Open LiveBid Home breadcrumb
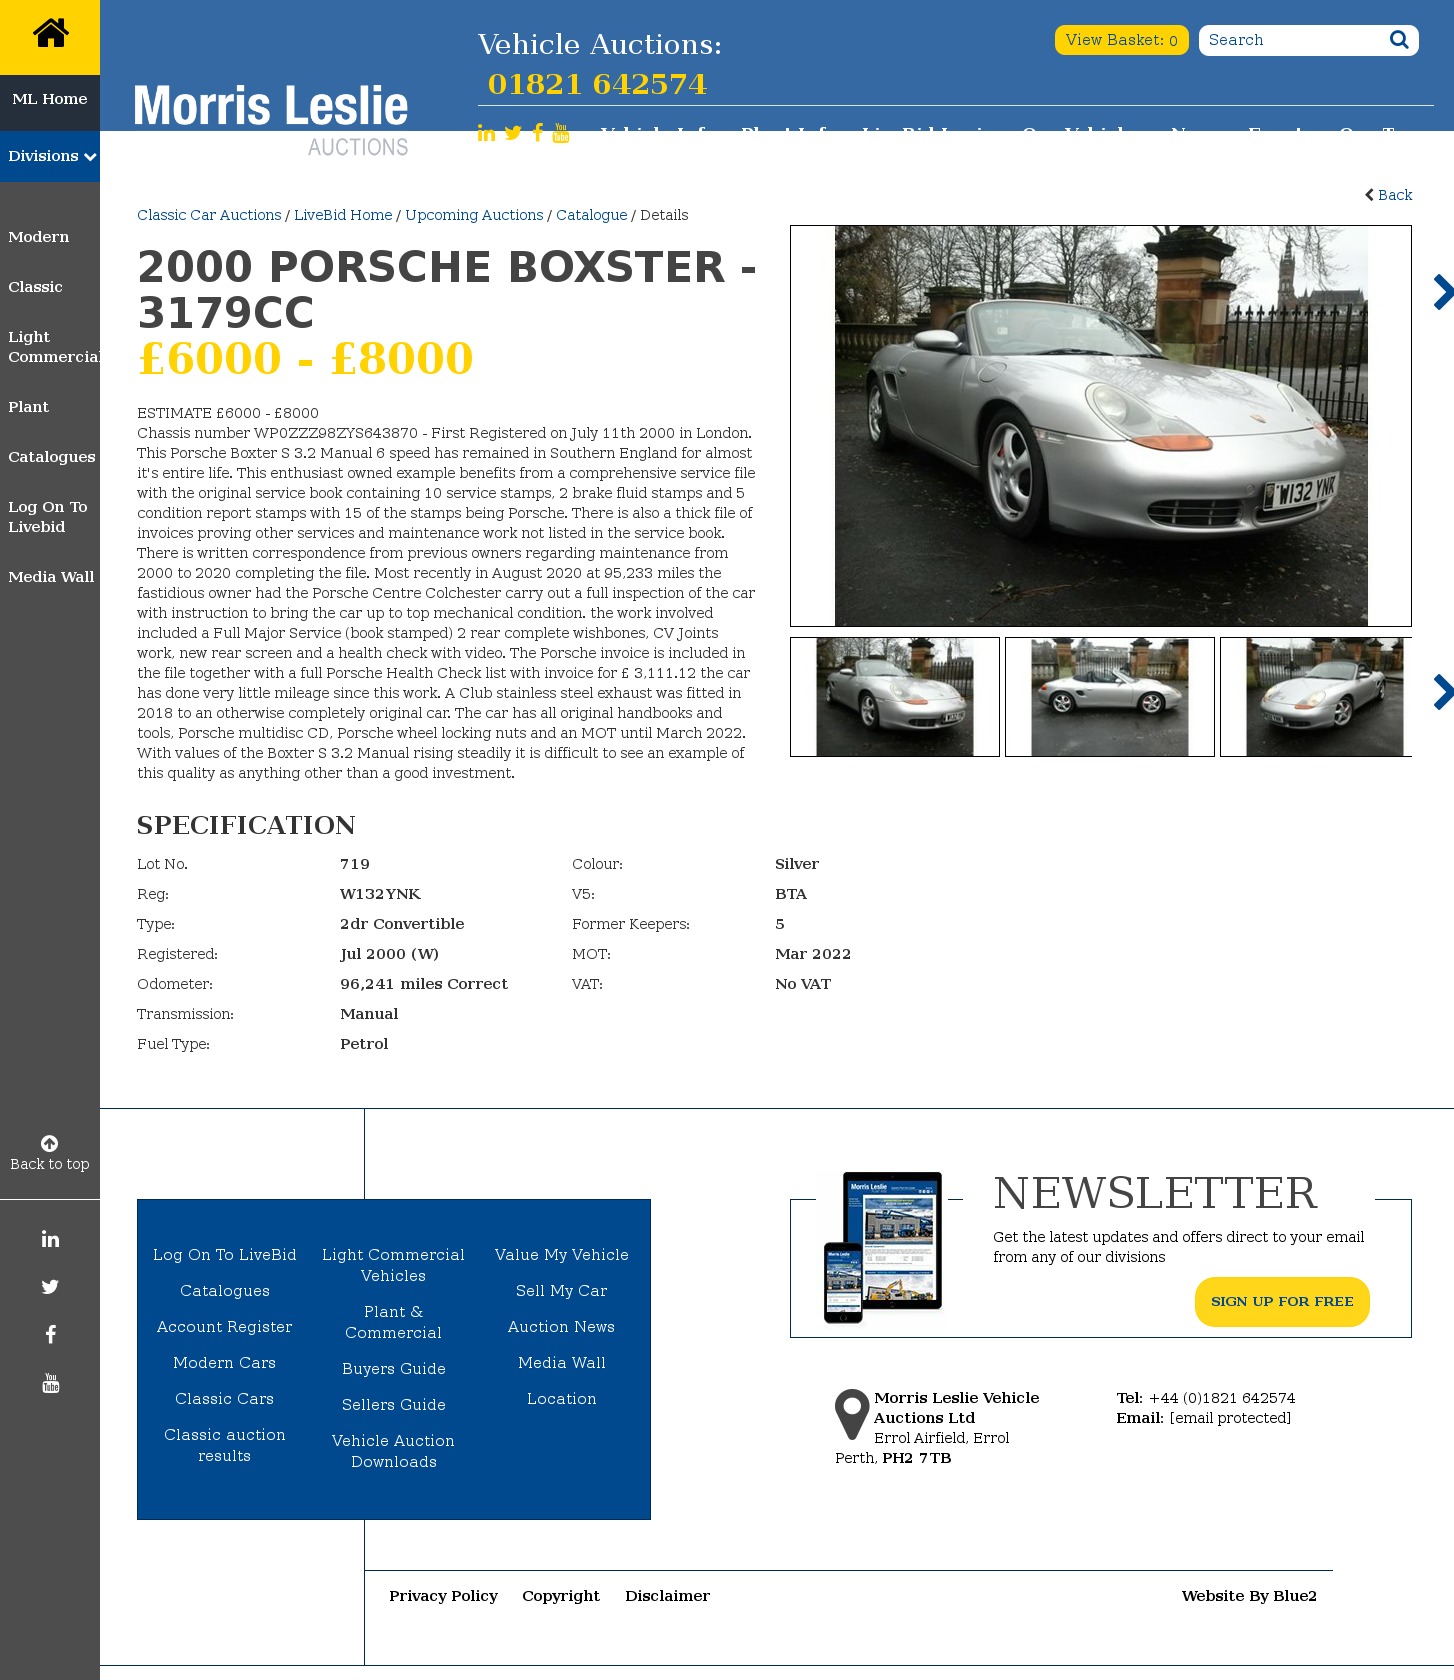Viewport: 1454px width, 1680px height. tap(343, 215)
